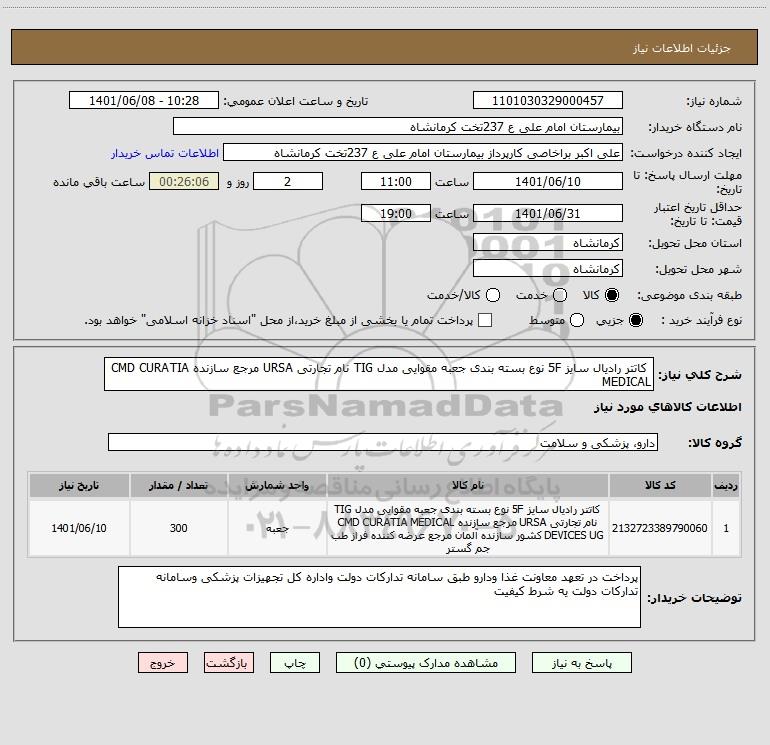Click the گروه کالا field دارو، پزشکی و سلامت
The image size is (770, 745).
point(383,442)
